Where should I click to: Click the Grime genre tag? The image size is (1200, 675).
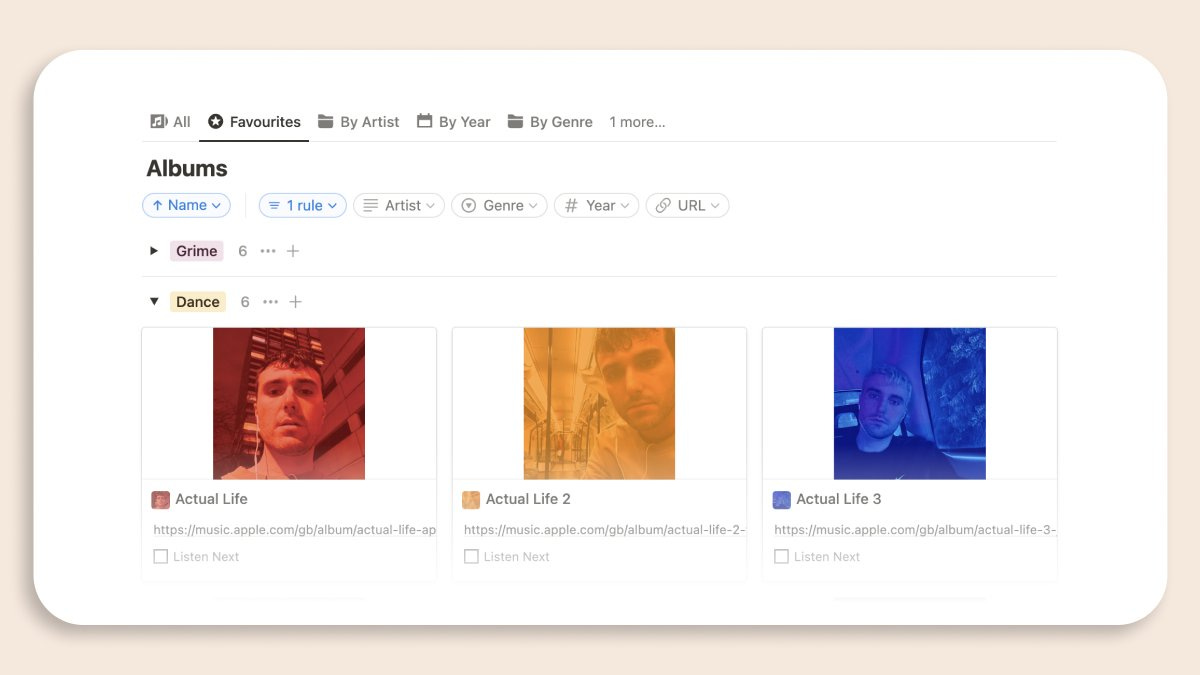click(x=197, y=251)
